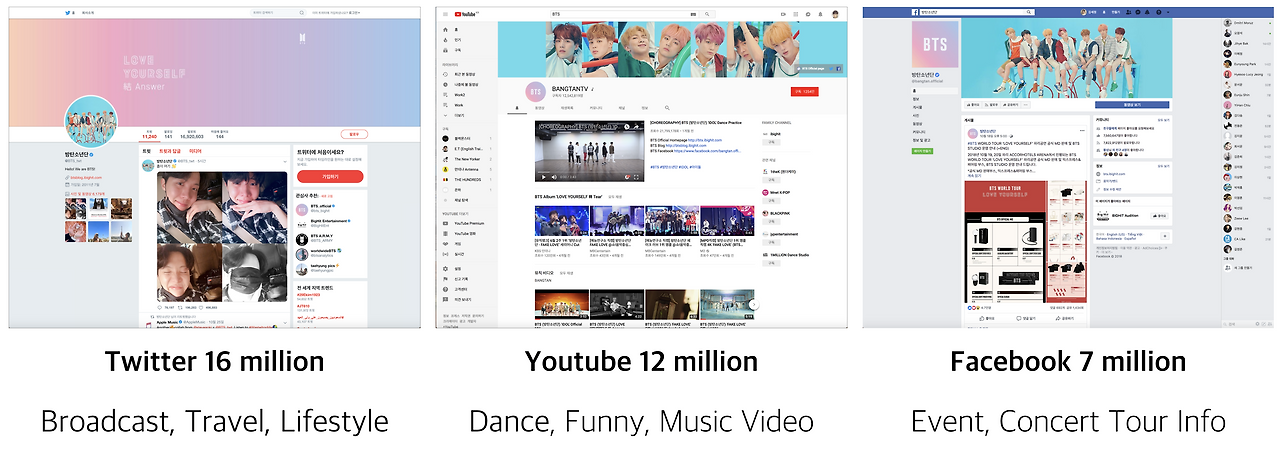Image resolution: width=1280 pixels, height=469 pixels.
Task: Click the red follow button on Twitter profile
Action: click(353, 134)
